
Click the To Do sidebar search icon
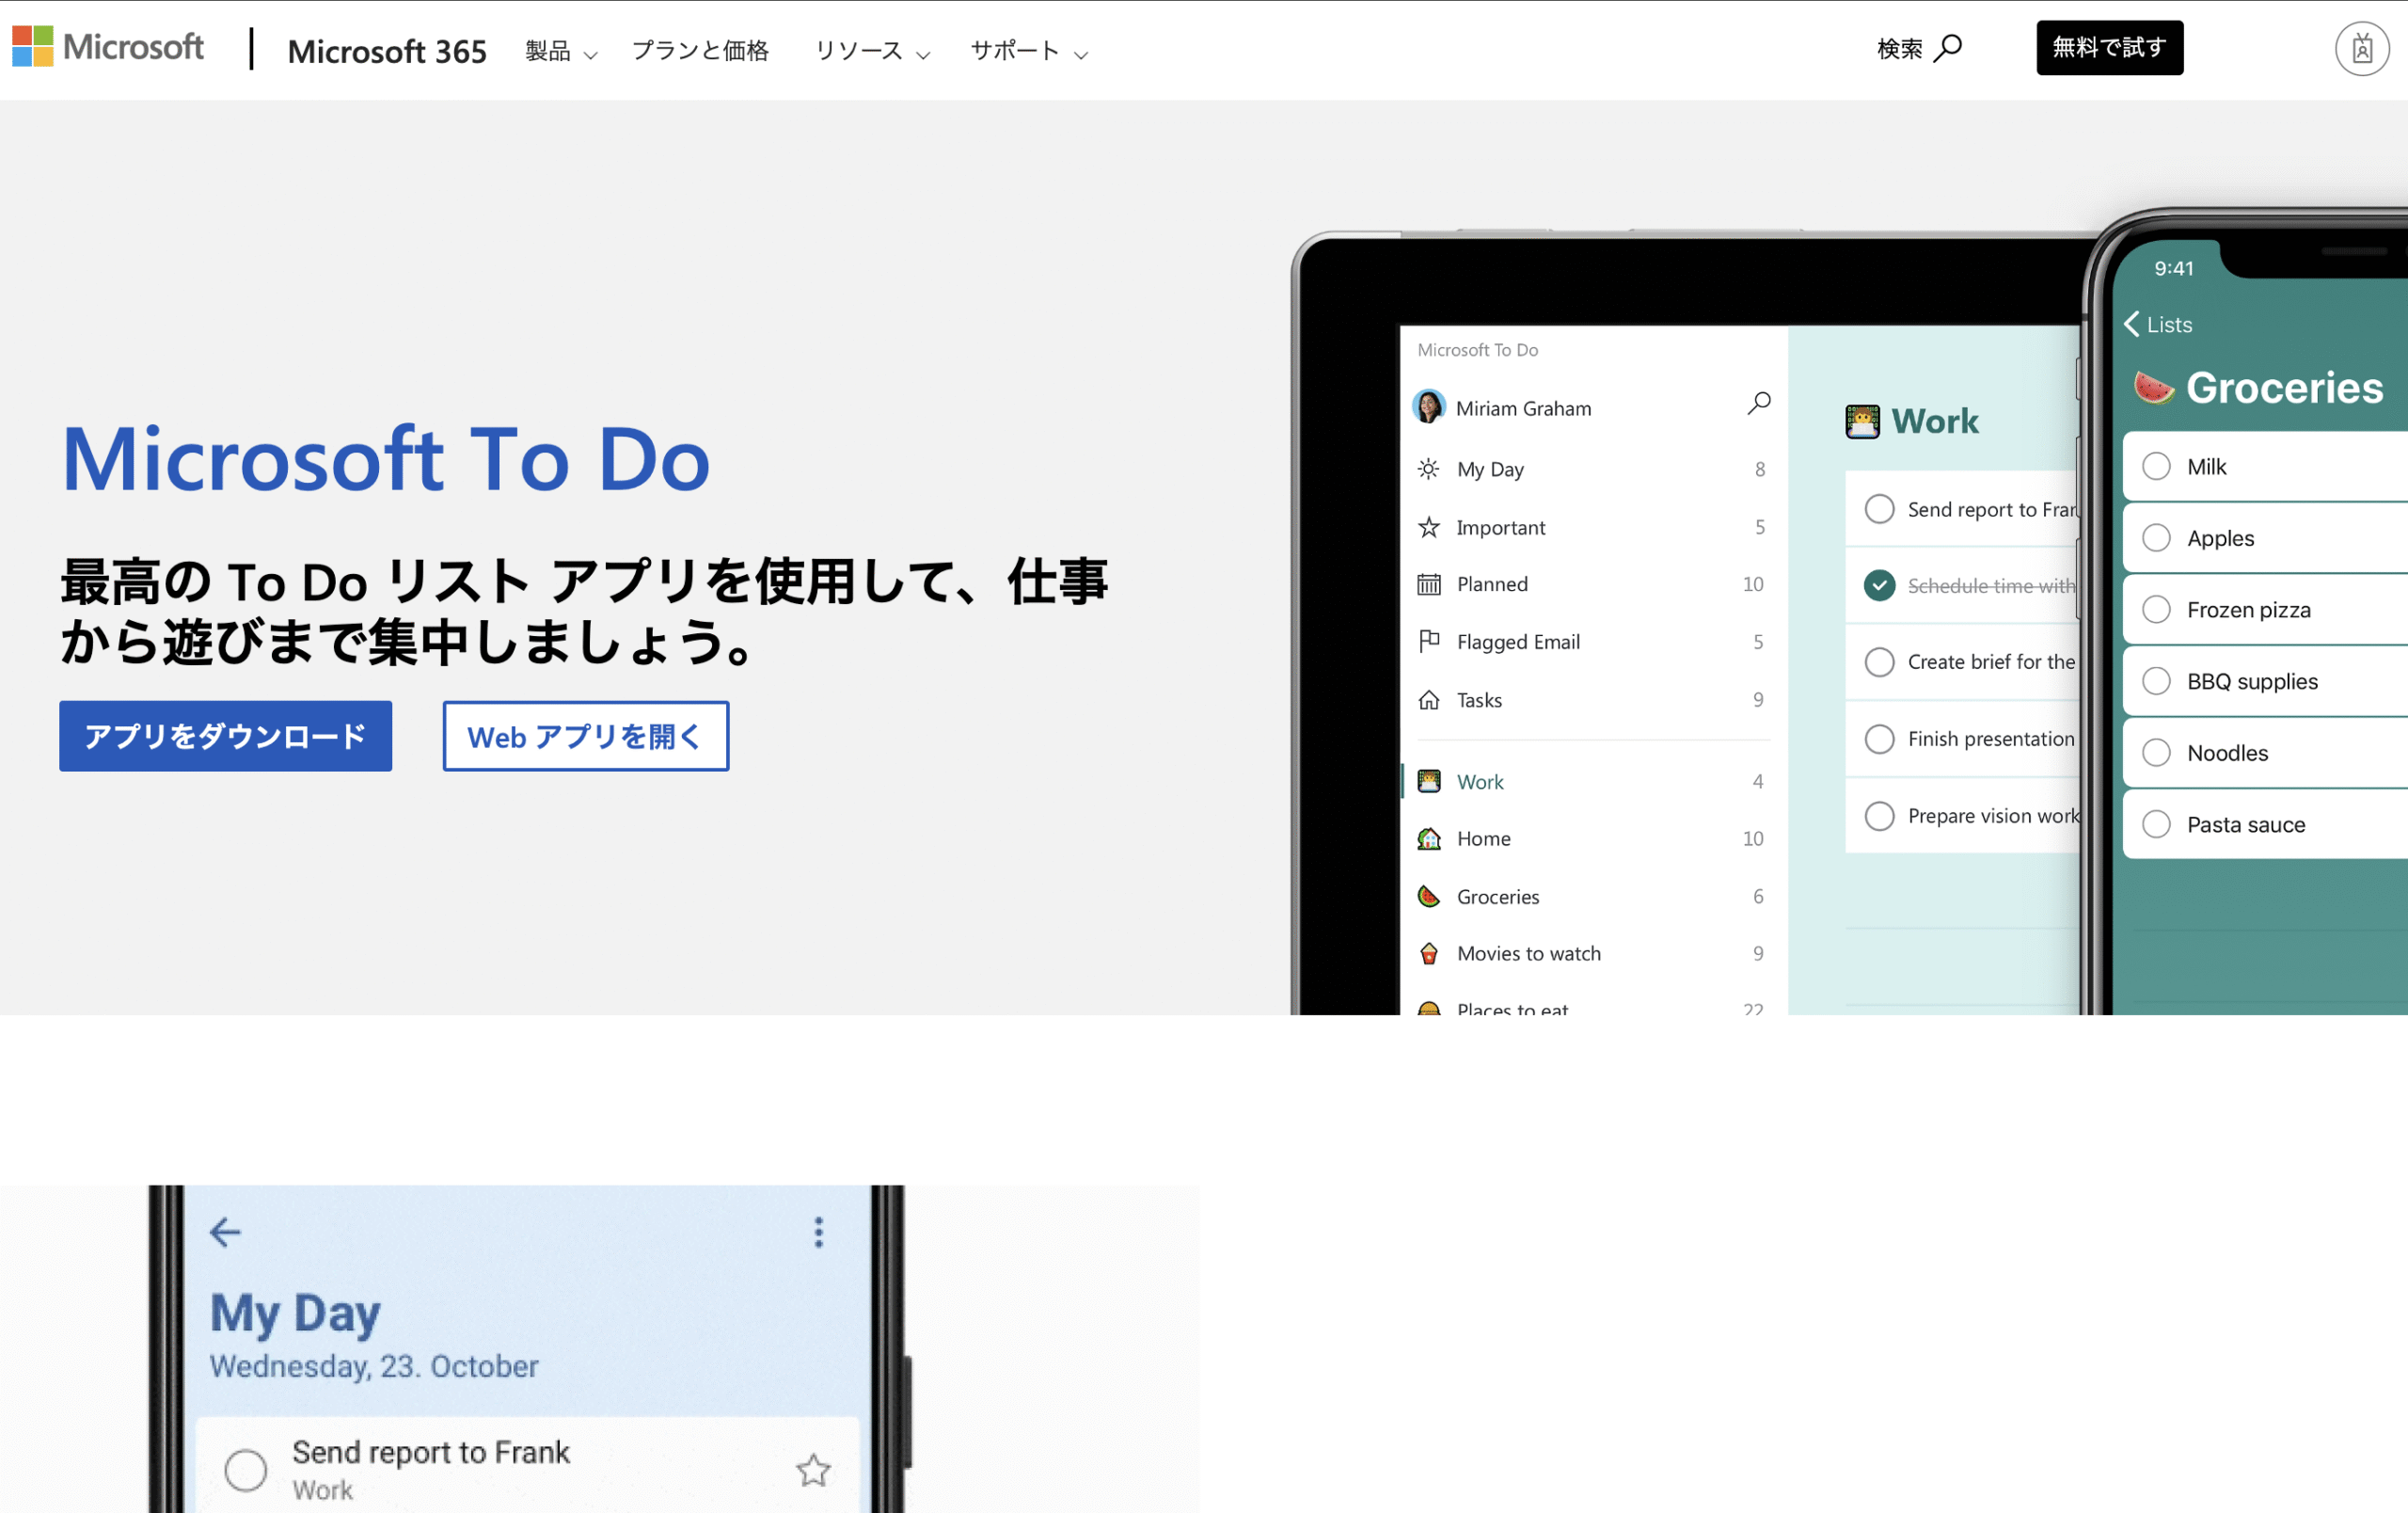coord(1759,403)
